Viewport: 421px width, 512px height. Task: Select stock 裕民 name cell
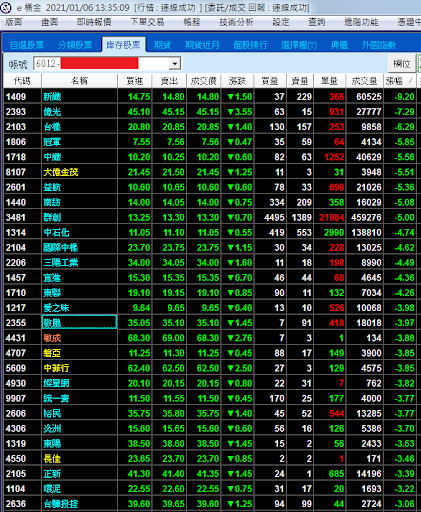pos(79,413)
